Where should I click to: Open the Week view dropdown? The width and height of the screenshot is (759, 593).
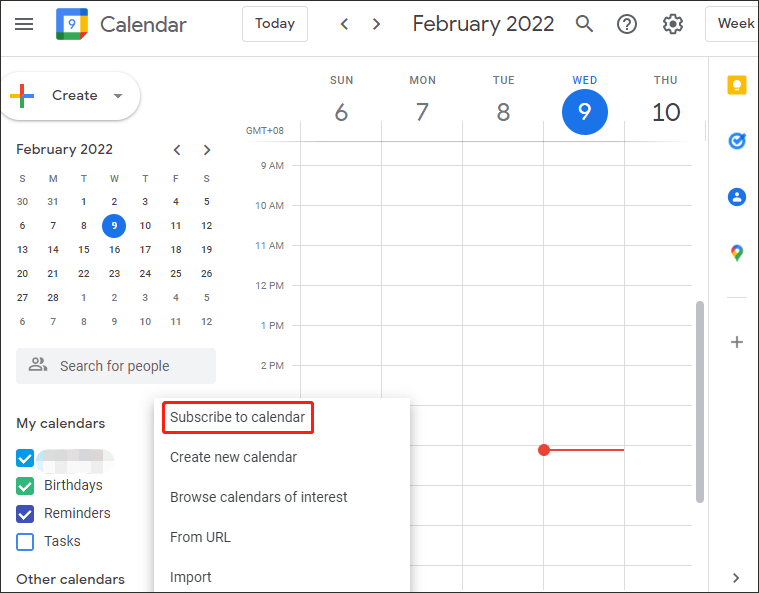732,24
